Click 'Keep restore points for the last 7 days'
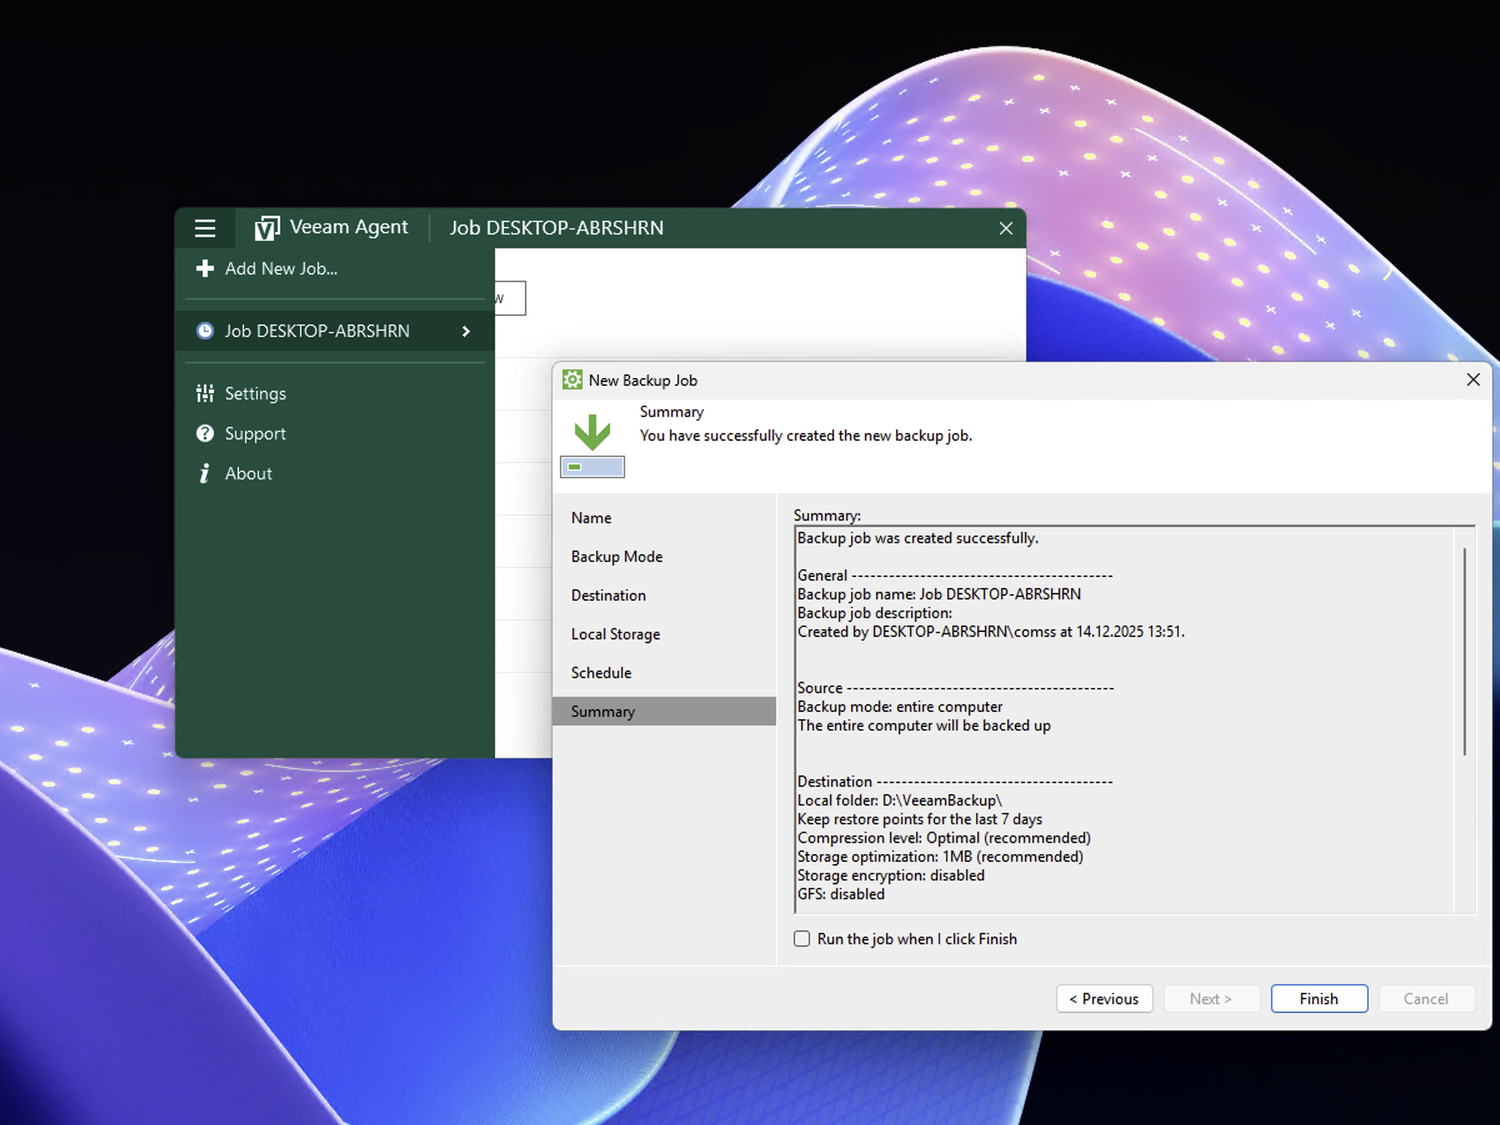The height and width of the screenshot is (1125, 1500). 920,819
